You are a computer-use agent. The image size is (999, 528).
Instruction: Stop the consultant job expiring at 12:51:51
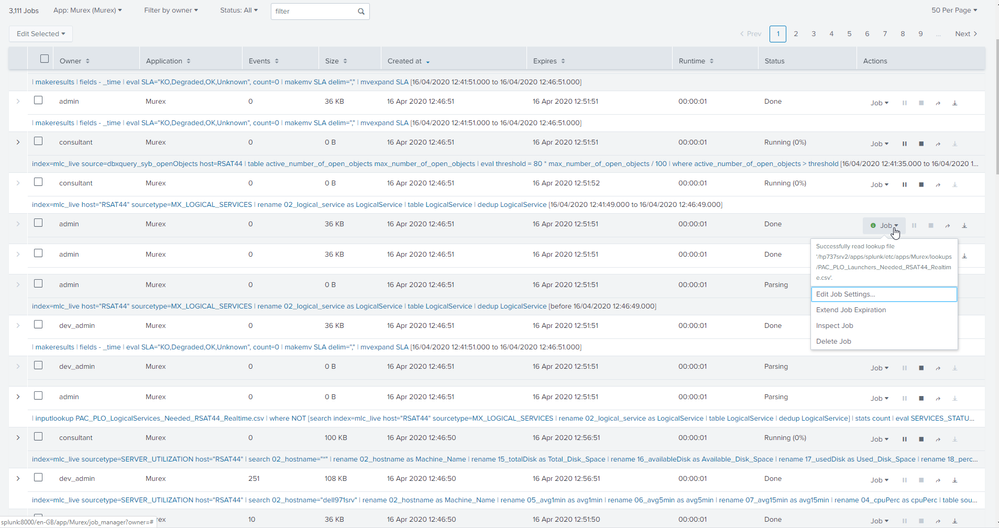click(921, 144)
